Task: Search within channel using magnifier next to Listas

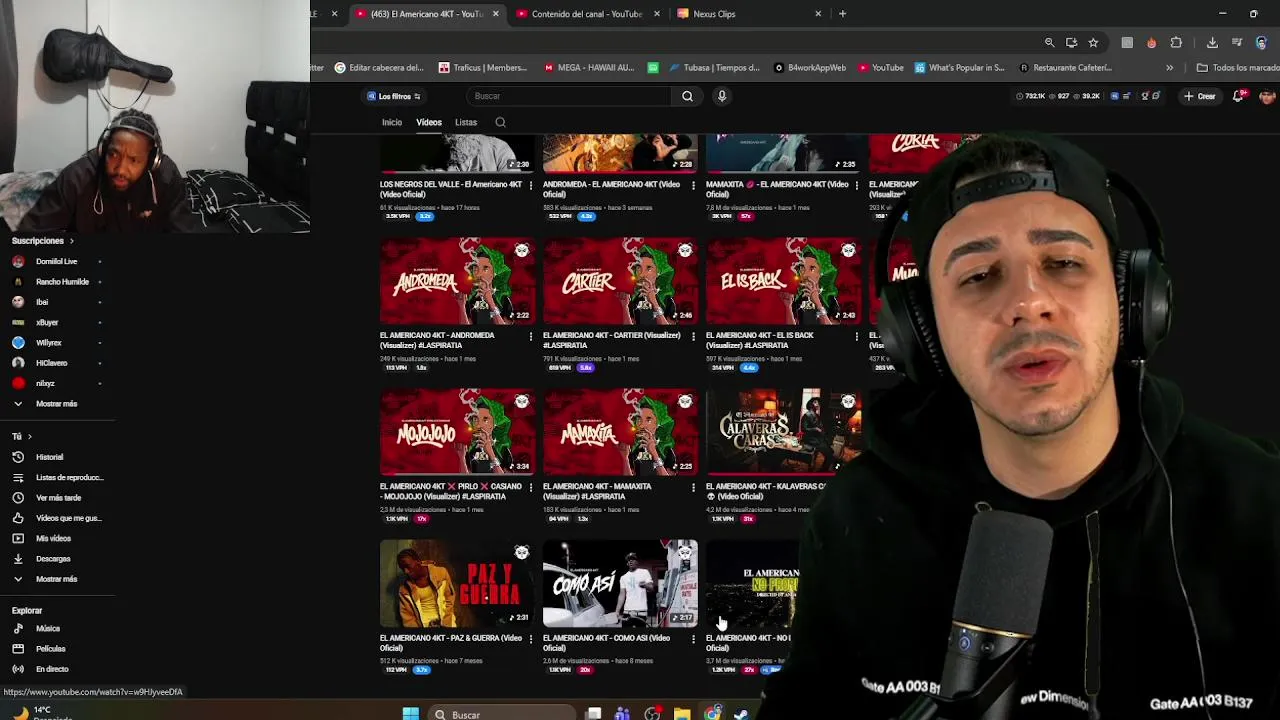Action: coord(500,123)
